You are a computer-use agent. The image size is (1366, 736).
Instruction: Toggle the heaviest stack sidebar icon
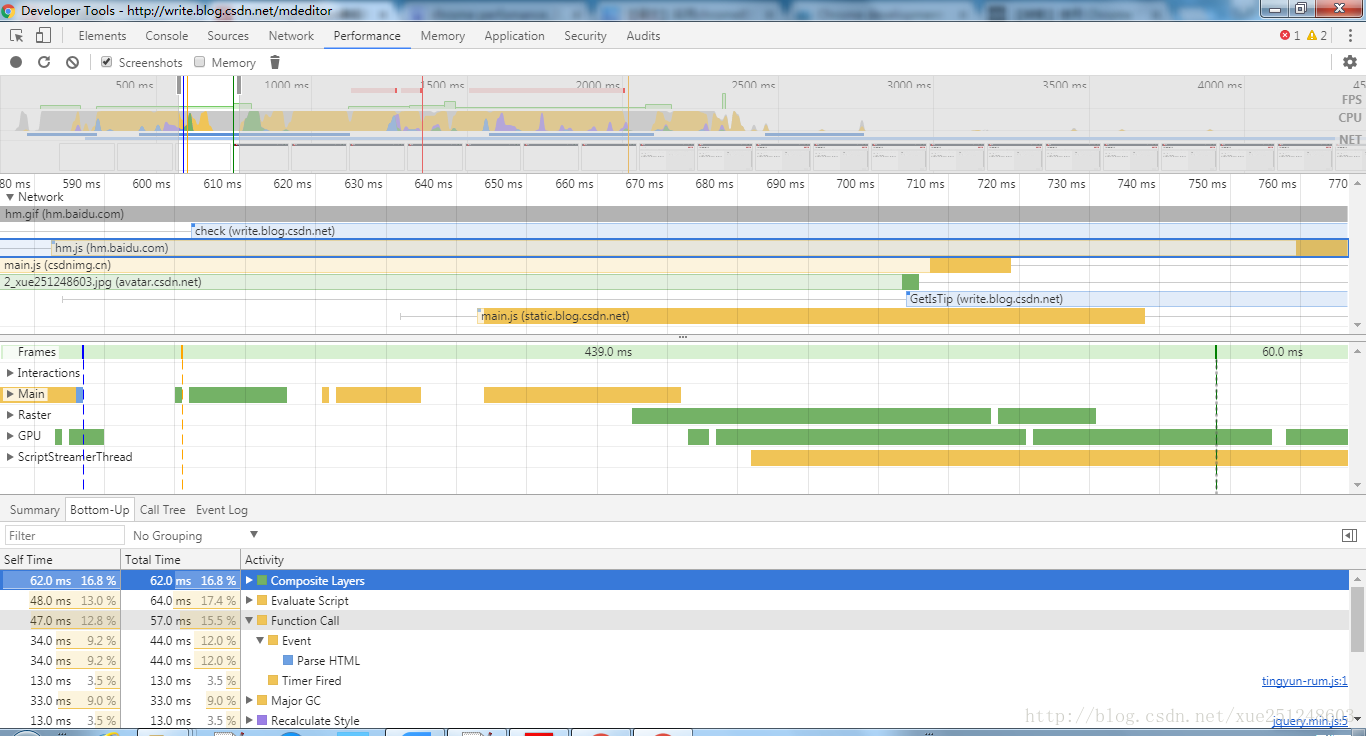[x=1349, y=536]
